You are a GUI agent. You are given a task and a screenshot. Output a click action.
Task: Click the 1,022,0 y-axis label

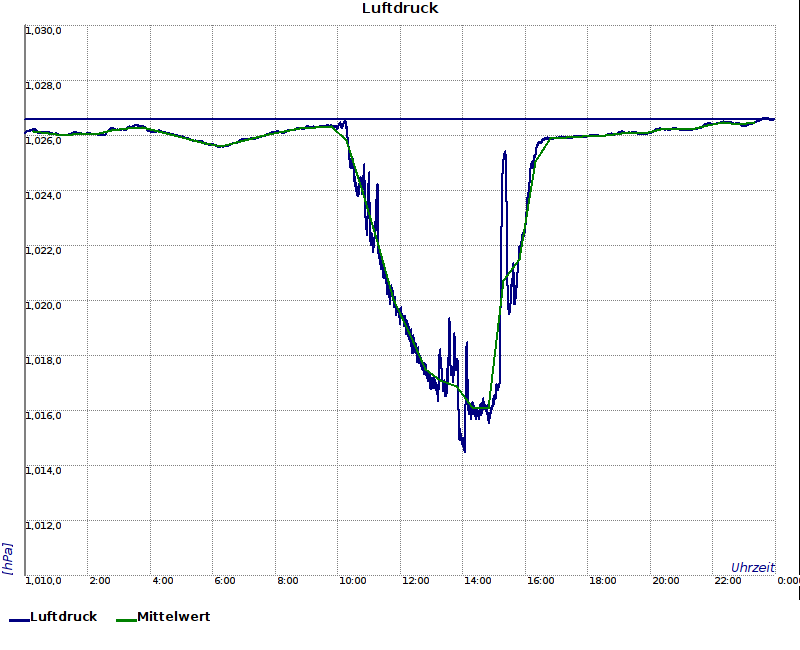[43, 251]
